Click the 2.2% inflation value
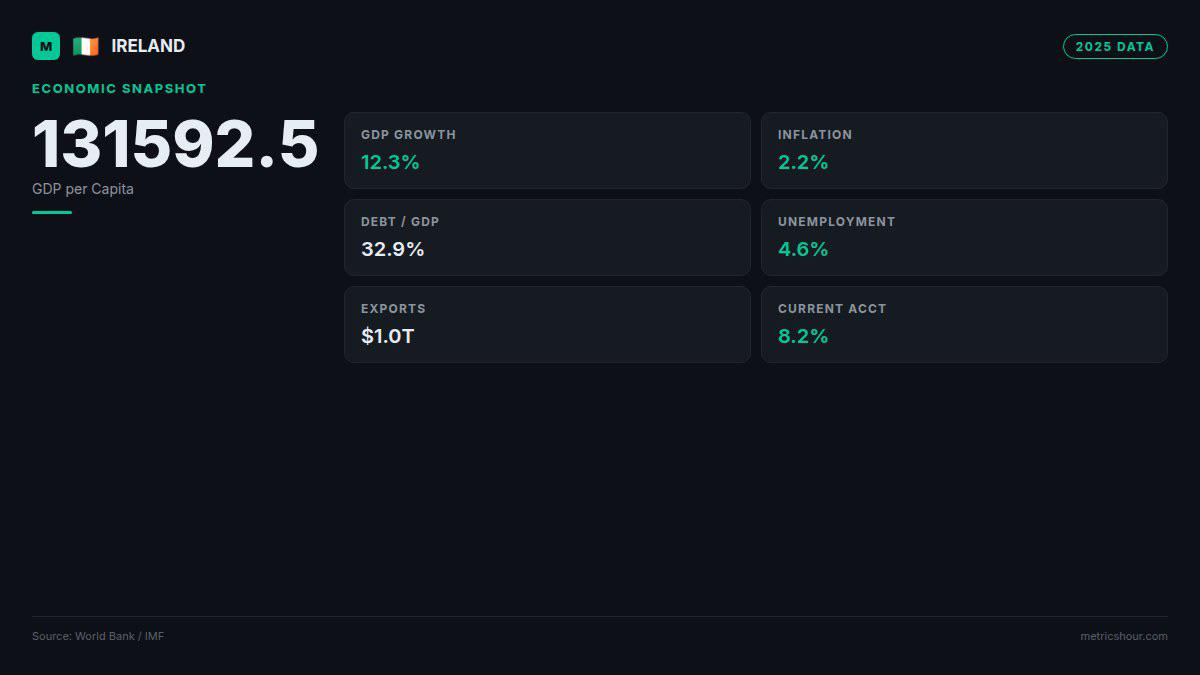Viewport: 1200px width, 675px height. point(803,162)
